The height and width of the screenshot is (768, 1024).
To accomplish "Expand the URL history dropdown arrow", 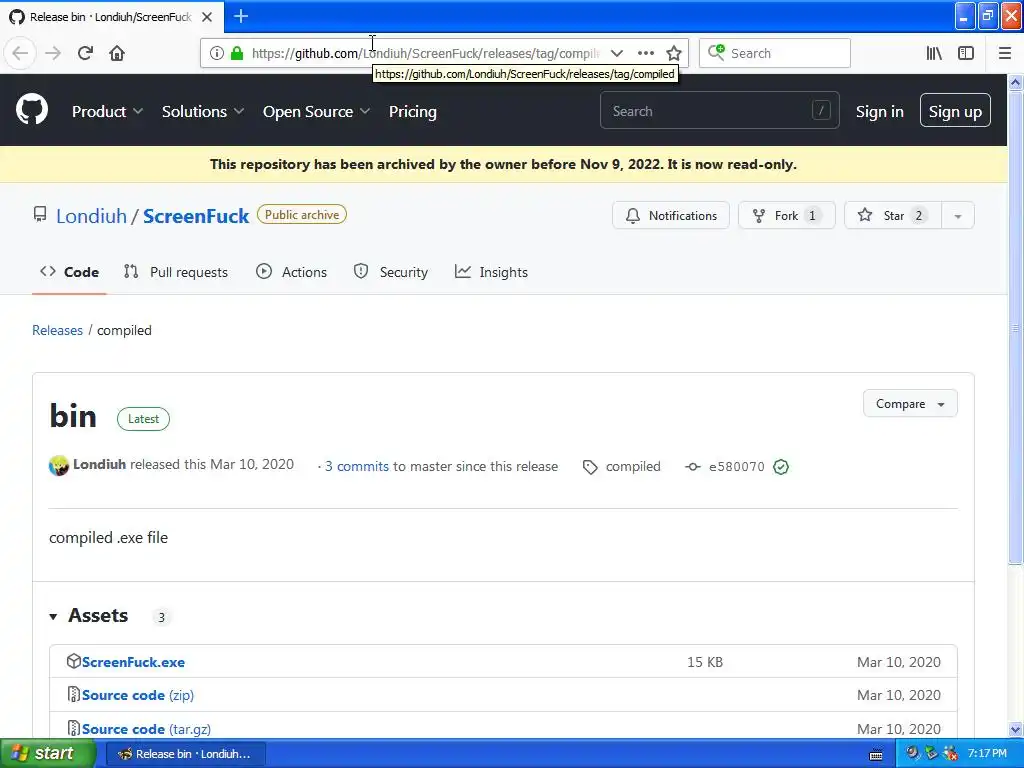I will click(616, 53).
